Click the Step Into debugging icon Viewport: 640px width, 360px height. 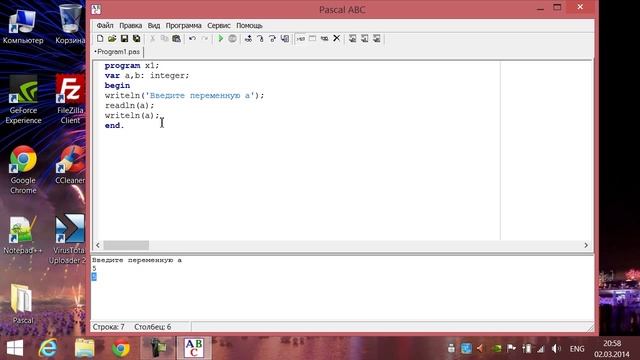[x=248, y=38]
